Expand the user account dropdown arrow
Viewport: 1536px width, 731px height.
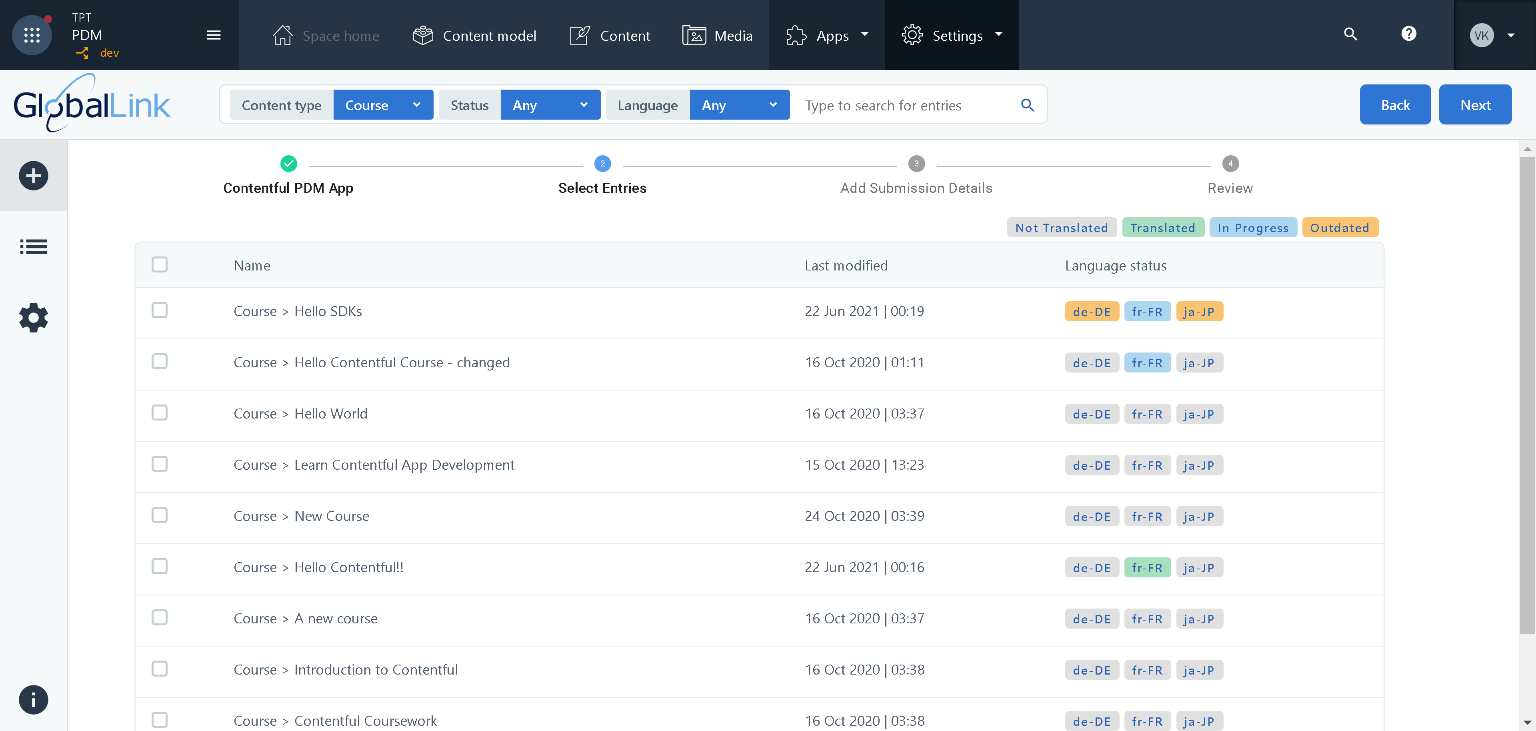1511,35
